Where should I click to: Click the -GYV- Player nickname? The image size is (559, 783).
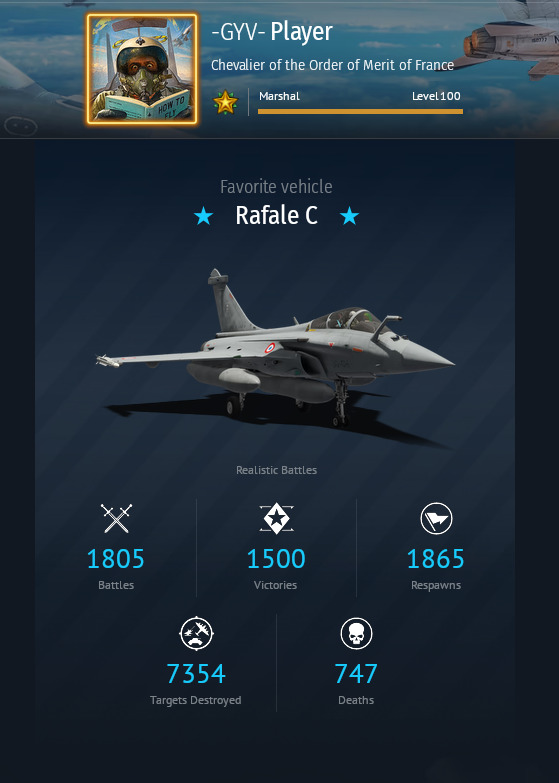[x=272, y=32]
